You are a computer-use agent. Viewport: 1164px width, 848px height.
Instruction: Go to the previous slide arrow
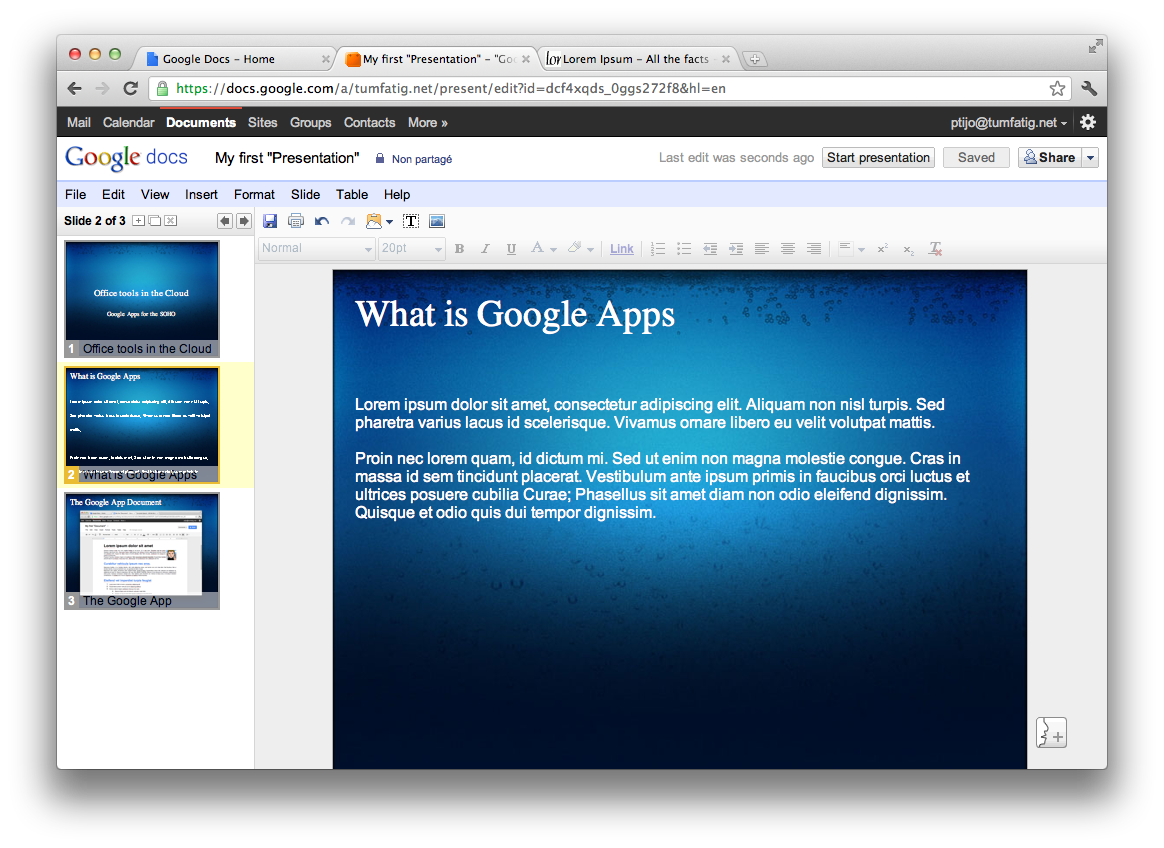coord(224,221)
